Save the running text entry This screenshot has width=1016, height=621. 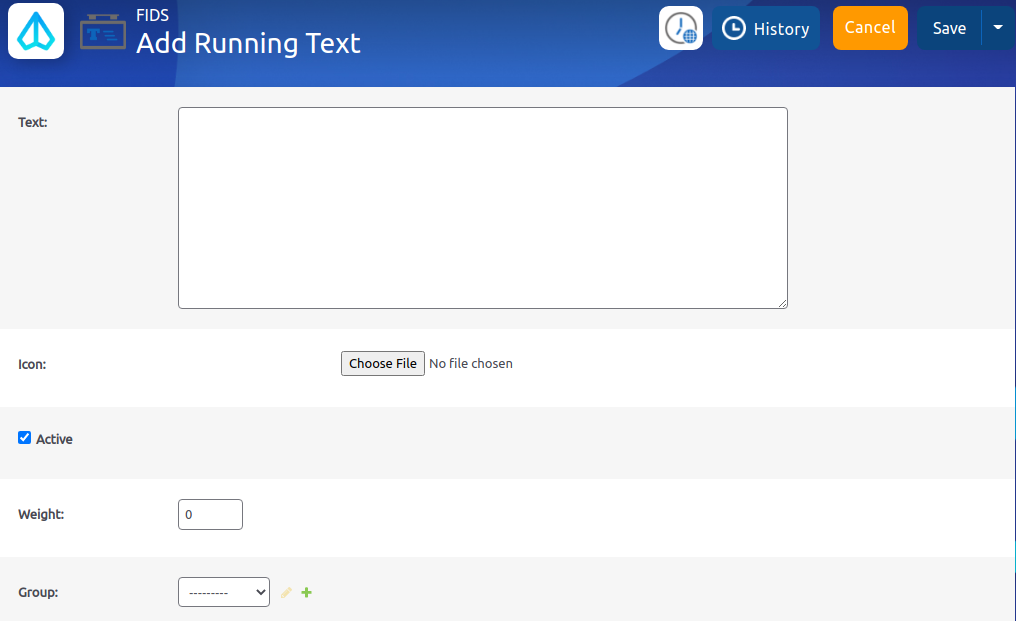(x=948, y=29)
